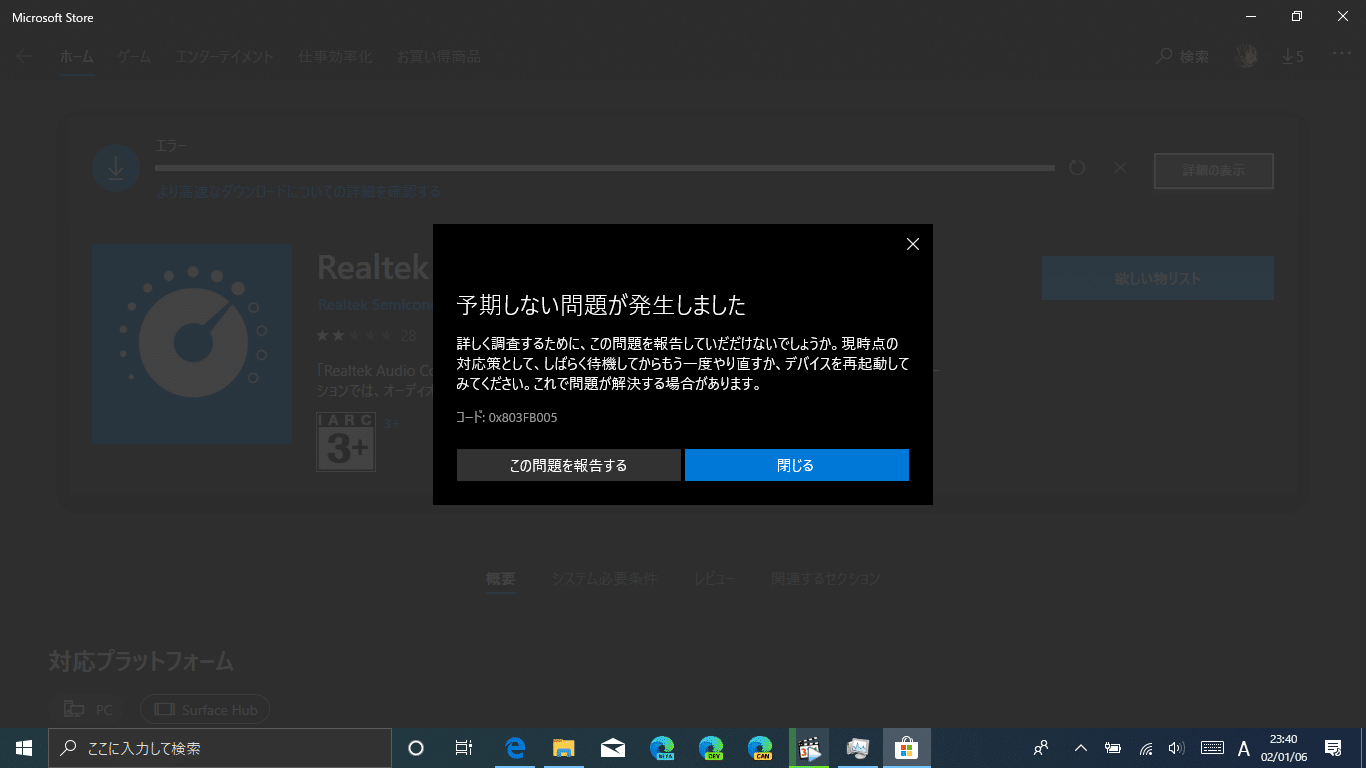
Task: Select the 関連するセクション tab
Action: tap(826, 579)
